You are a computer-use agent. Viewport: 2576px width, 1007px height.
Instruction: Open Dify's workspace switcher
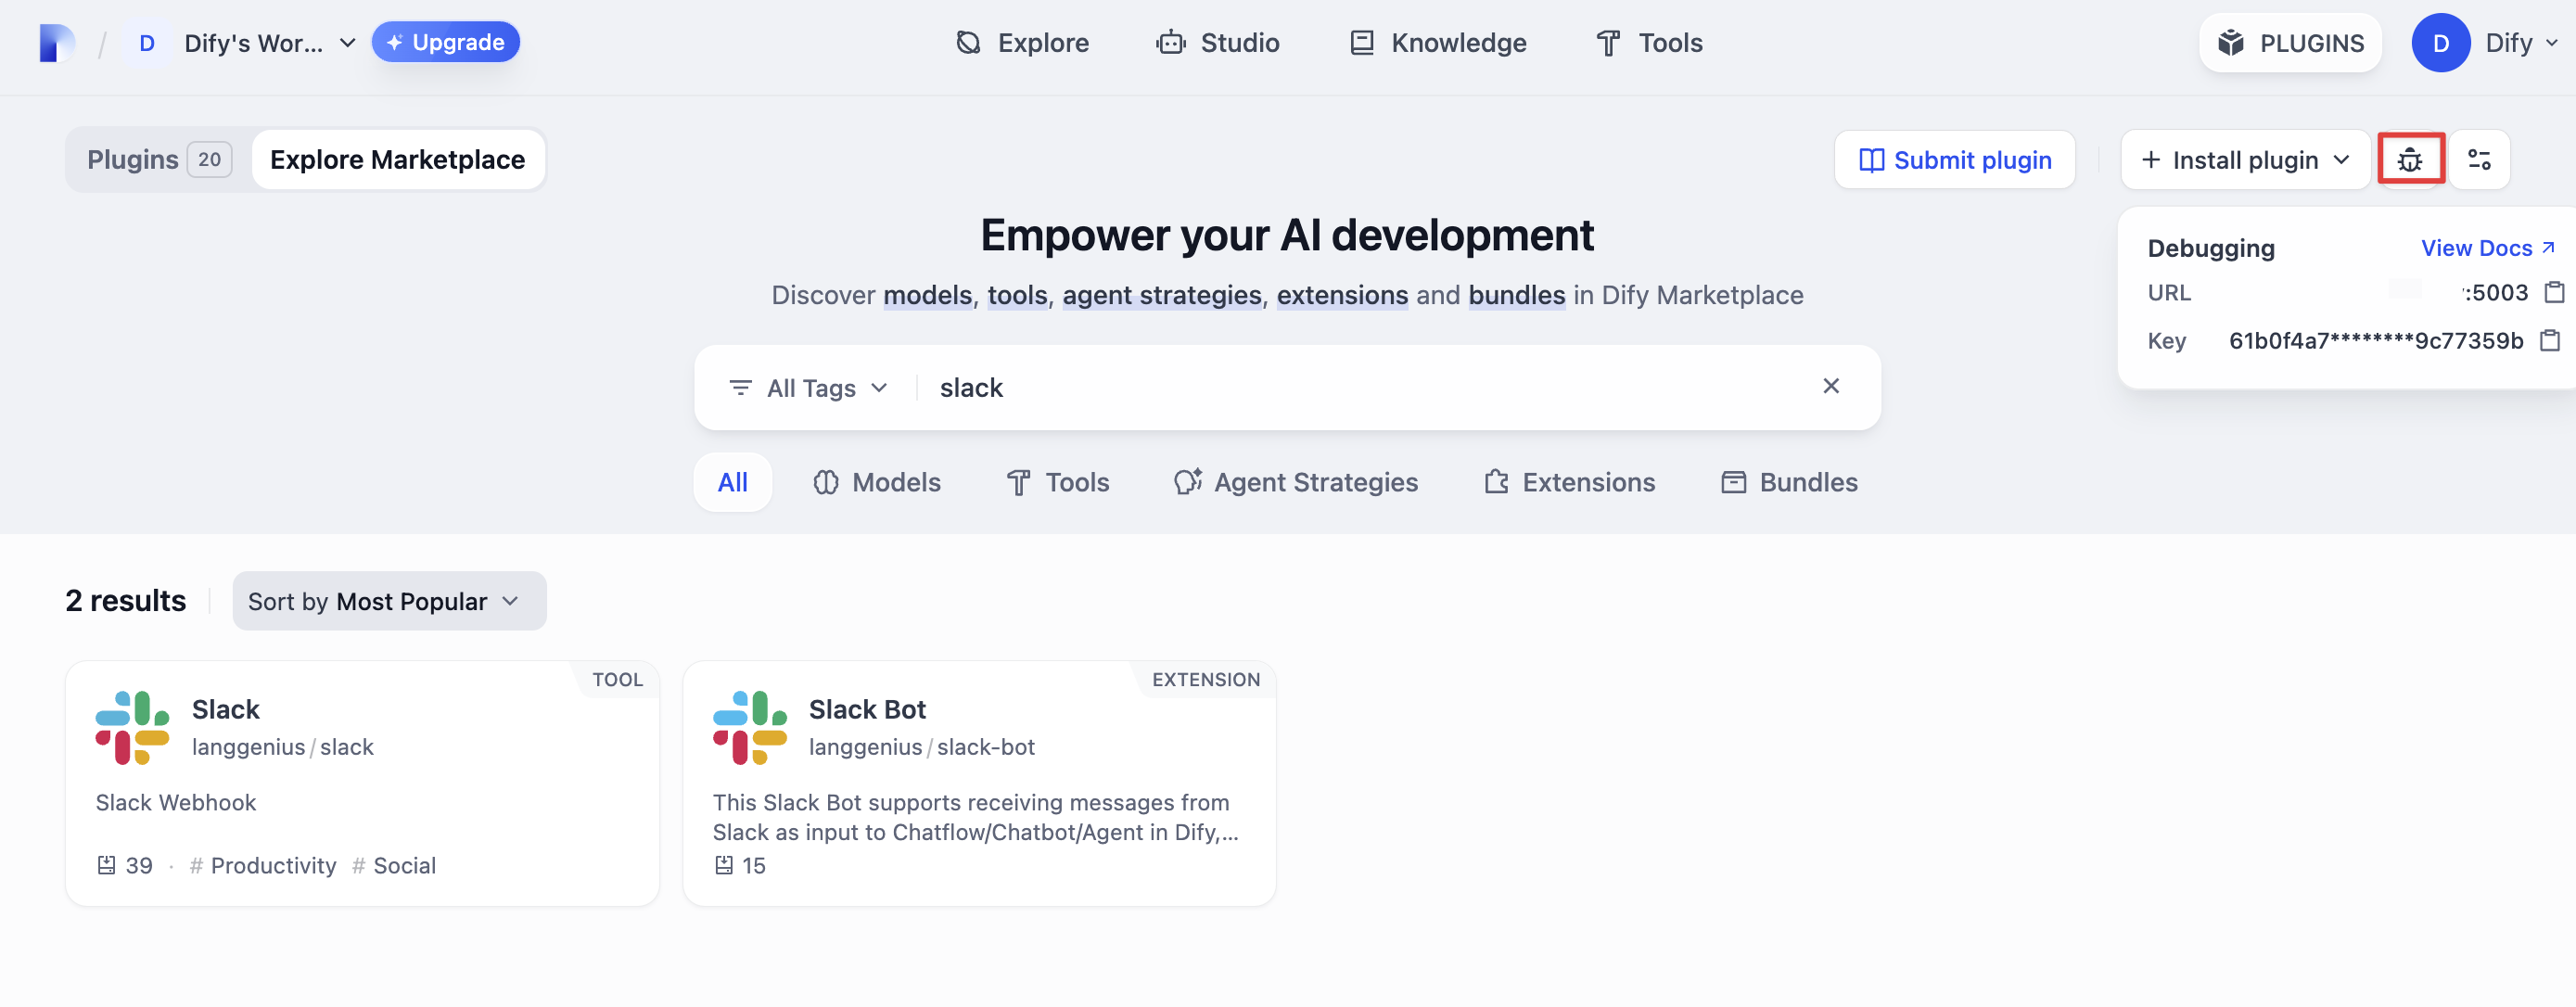coord(240,43)
